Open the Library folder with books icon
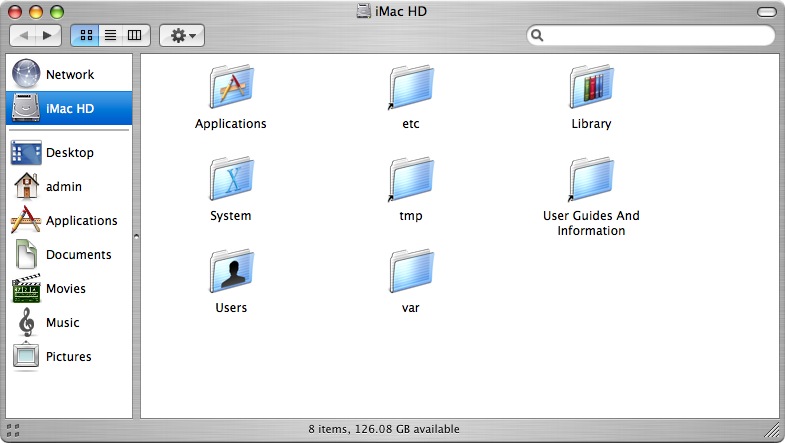This screenshot has width=785, height=443. (x=592, y=87)
